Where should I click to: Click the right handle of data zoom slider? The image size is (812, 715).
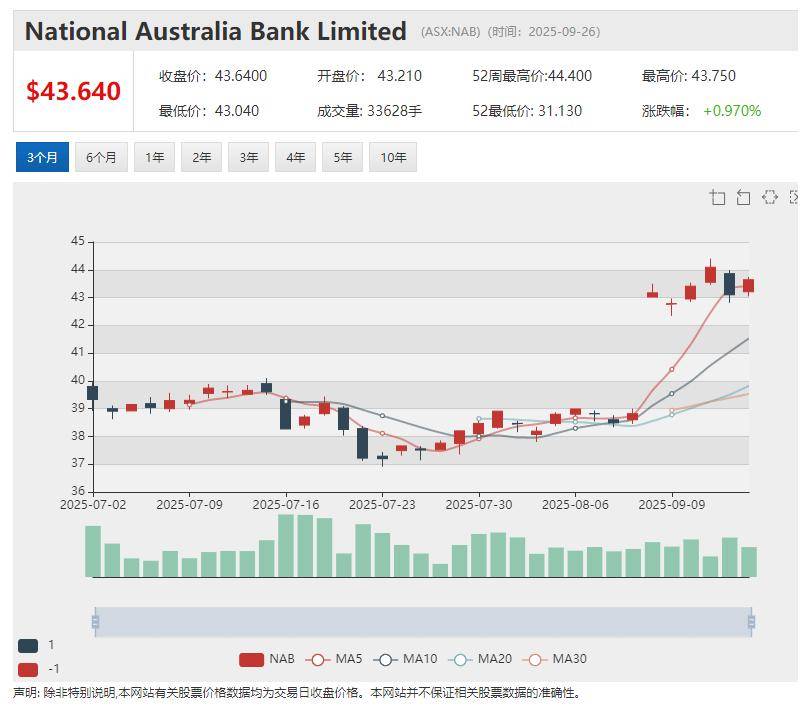coord(750,622)
